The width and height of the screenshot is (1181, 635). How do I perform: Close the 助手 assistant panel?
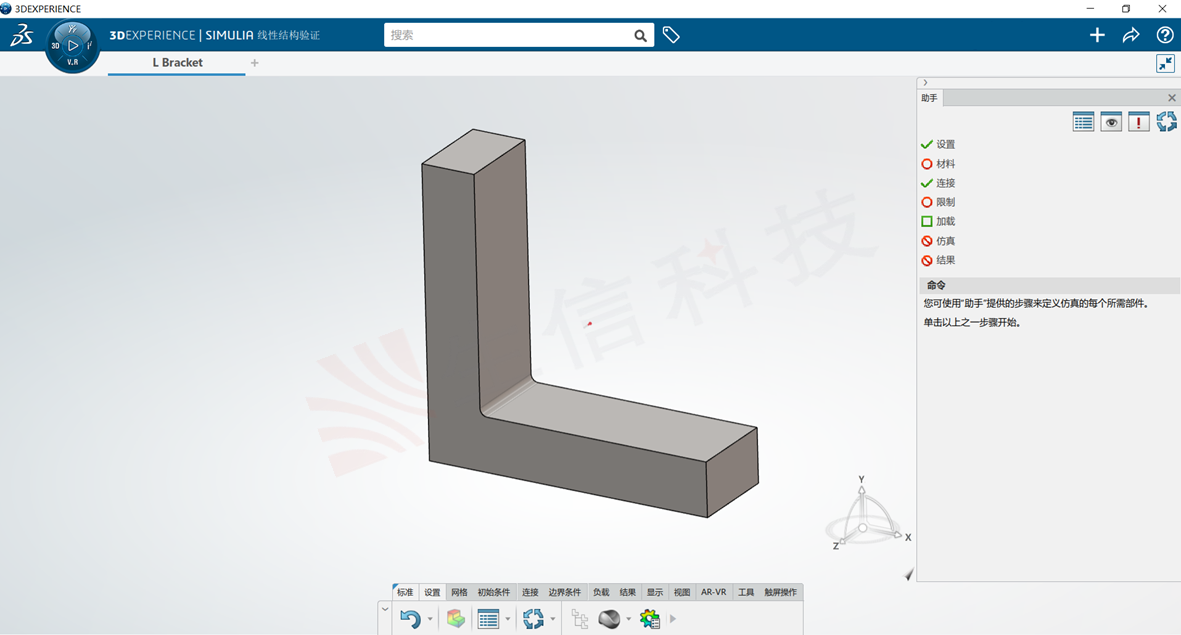coord(1171,98)
